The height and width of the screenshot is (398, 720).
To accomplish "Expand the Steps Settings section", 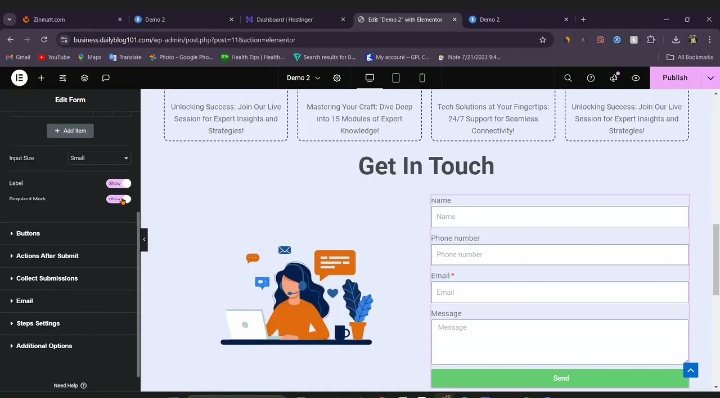I will pyautogui.click(x=69, y=323).
